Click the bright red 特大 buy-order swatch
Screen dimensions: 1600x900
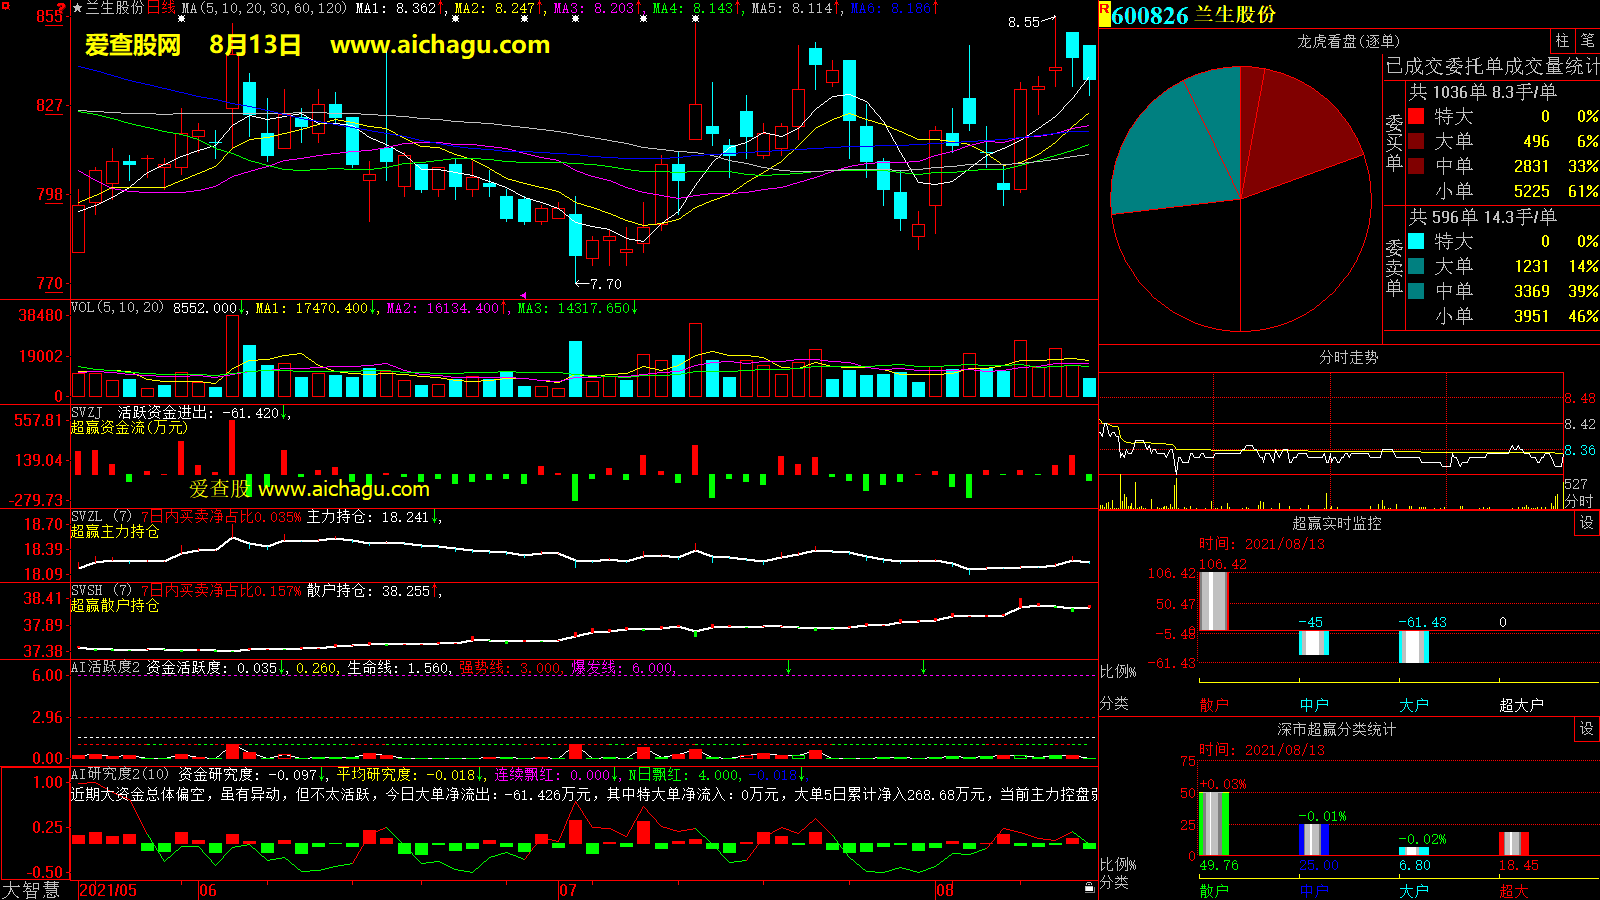pyautogui.click(x=1416, y=116)
